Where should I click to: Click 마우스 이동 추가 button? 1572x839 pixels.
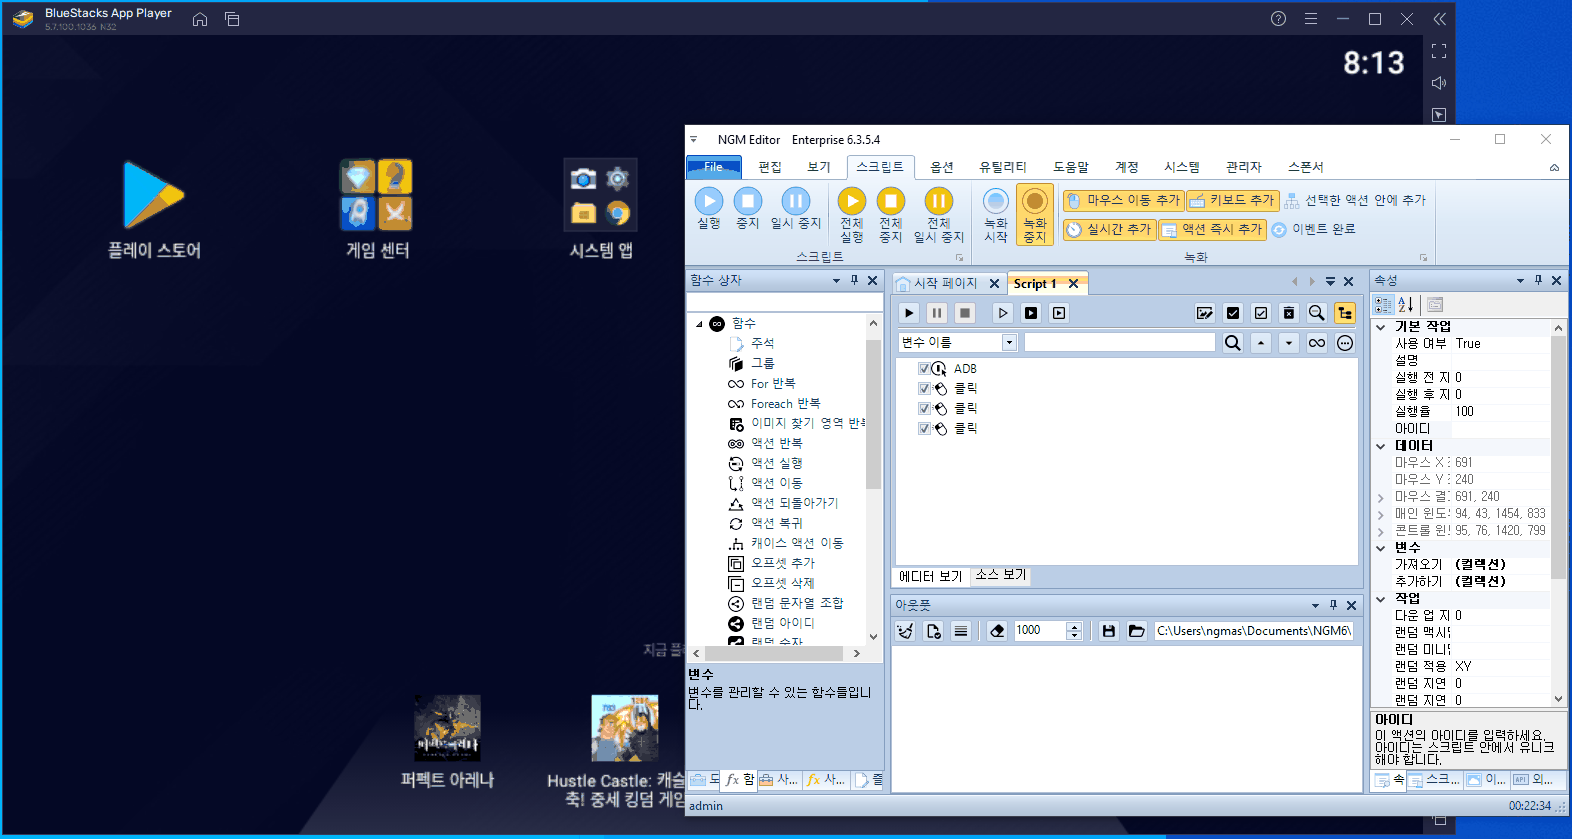[1124, 200]
